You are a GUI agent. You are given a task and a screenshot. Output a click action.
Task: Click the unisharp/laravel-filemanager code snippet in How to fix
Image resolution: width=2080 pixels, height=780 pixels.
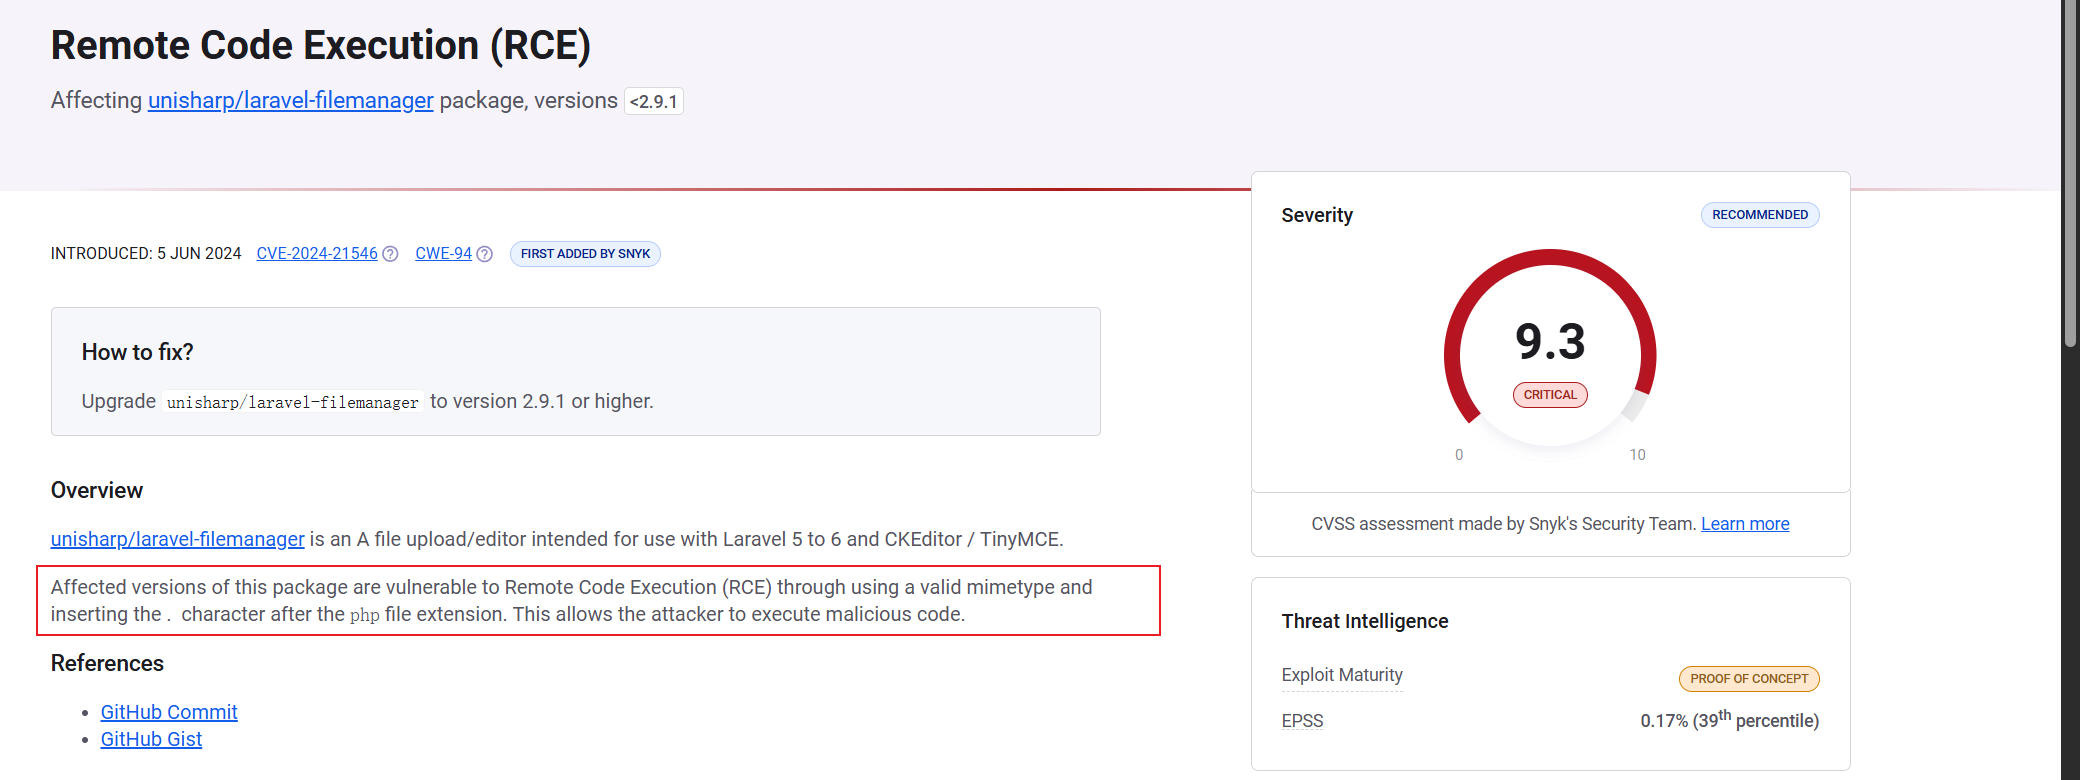click(293, 402)
